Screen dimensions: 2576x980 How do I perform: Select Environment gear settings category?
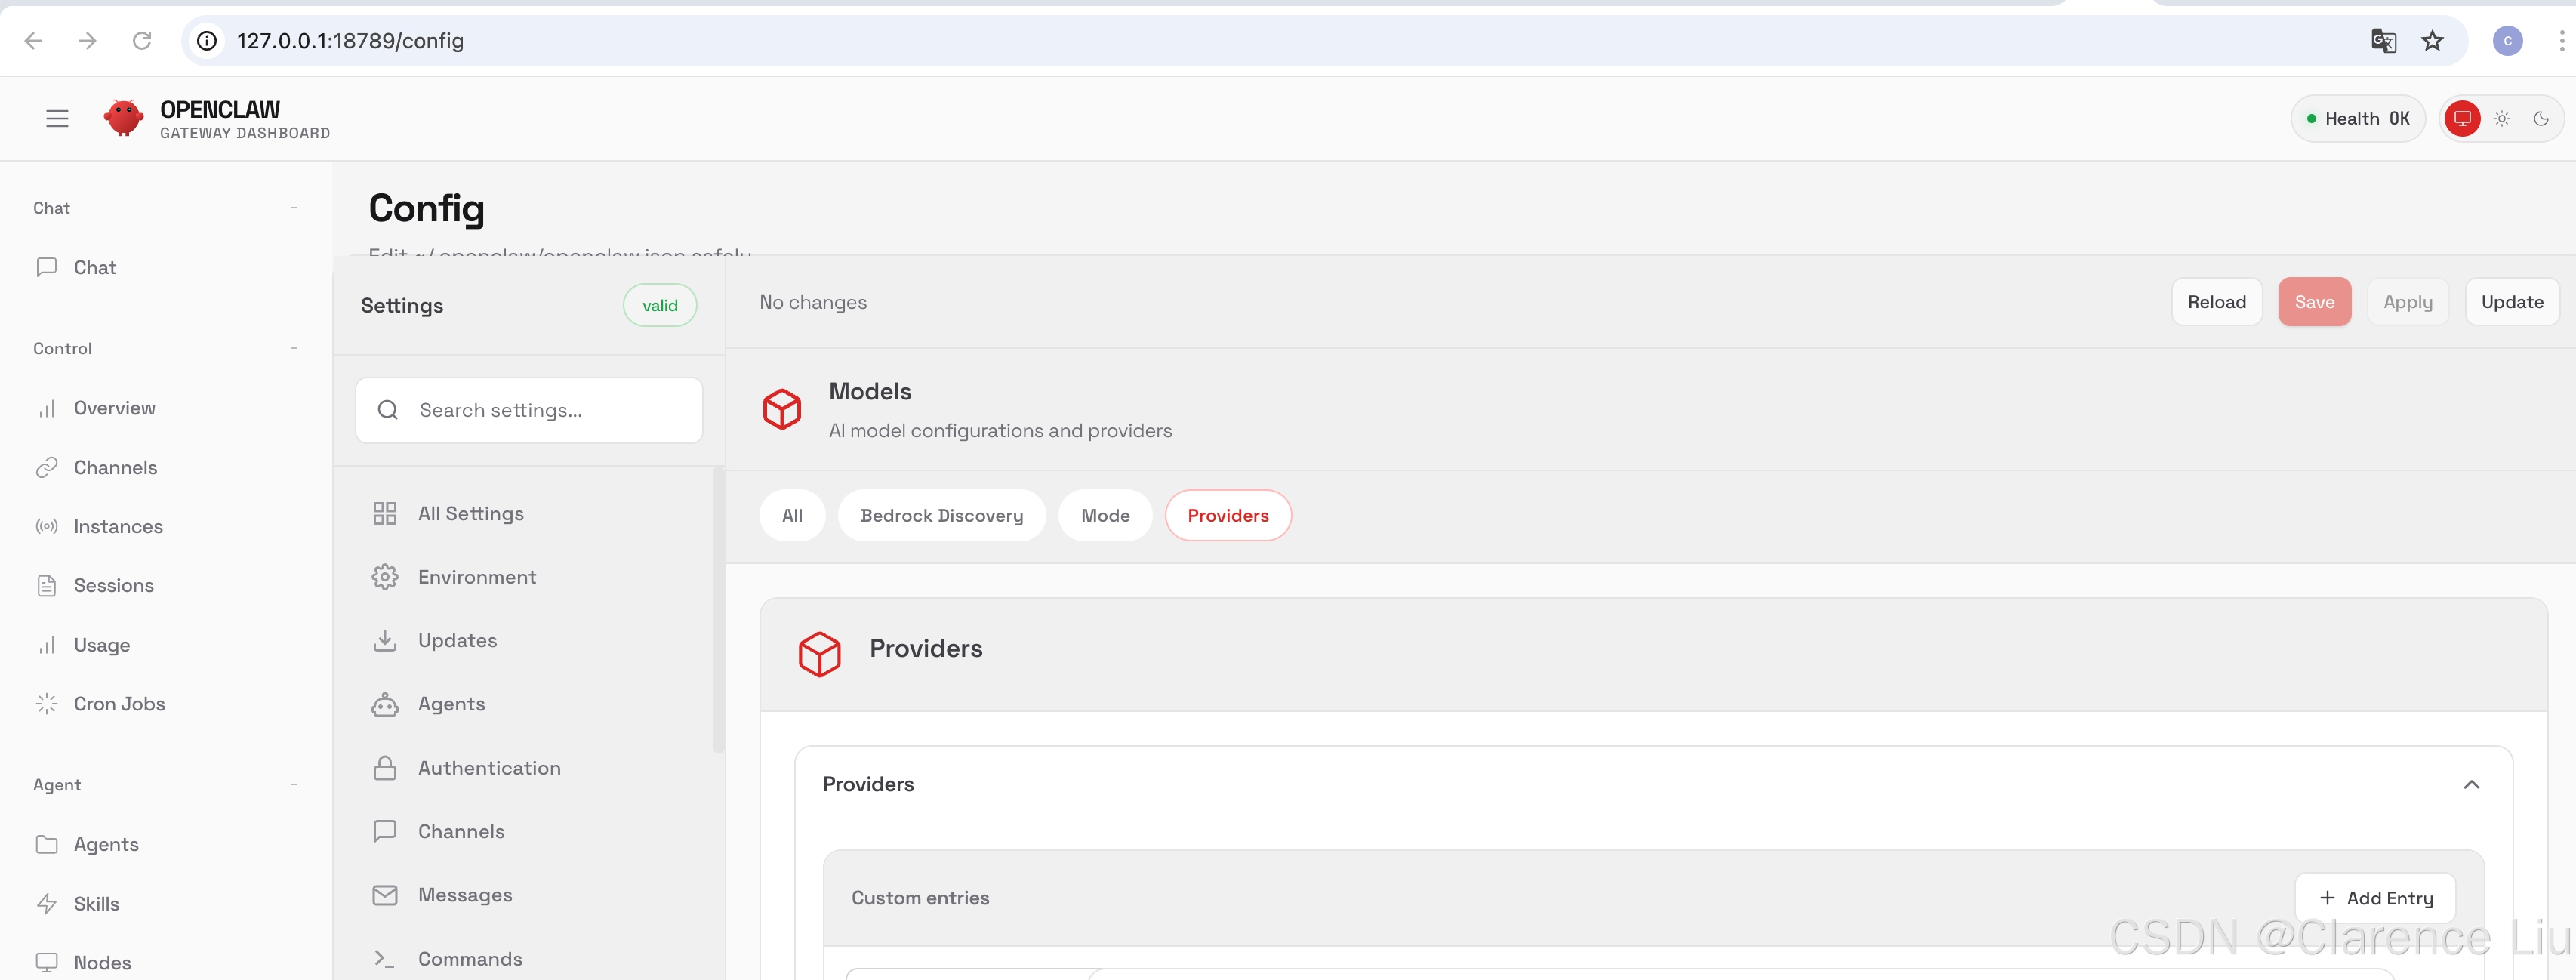pyautogui.click(x=476, y=577)
